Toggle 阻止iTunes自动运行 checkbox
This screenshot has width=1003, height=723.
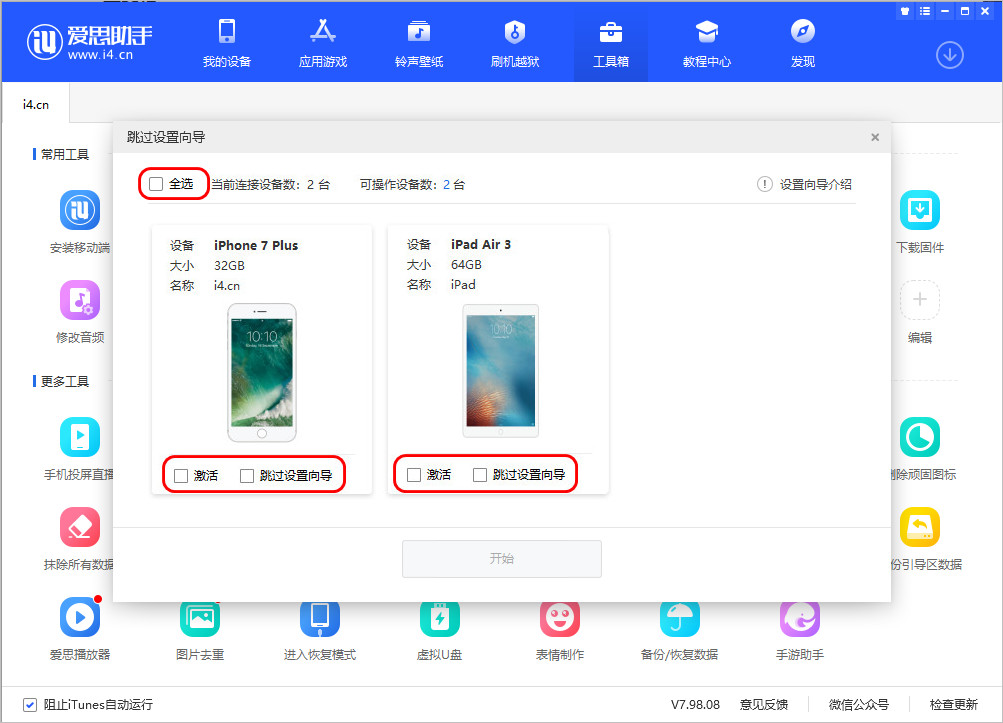pos(29,704)
